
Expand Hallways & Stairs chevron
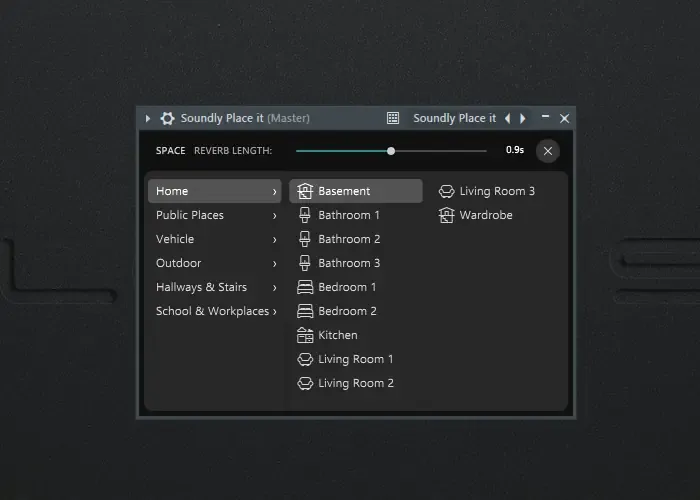[x=275, y=288]
